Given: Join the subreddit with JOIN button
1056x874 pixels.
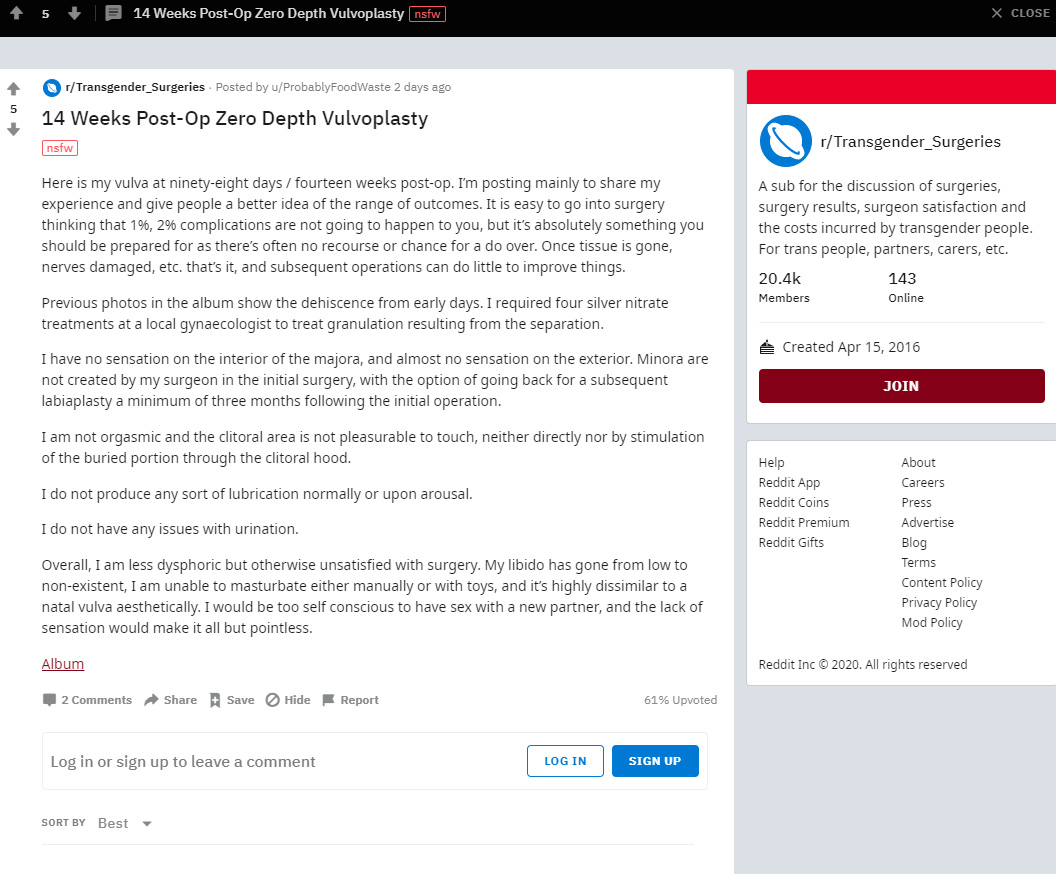Looking at the screenshot, I should (901, 386).
